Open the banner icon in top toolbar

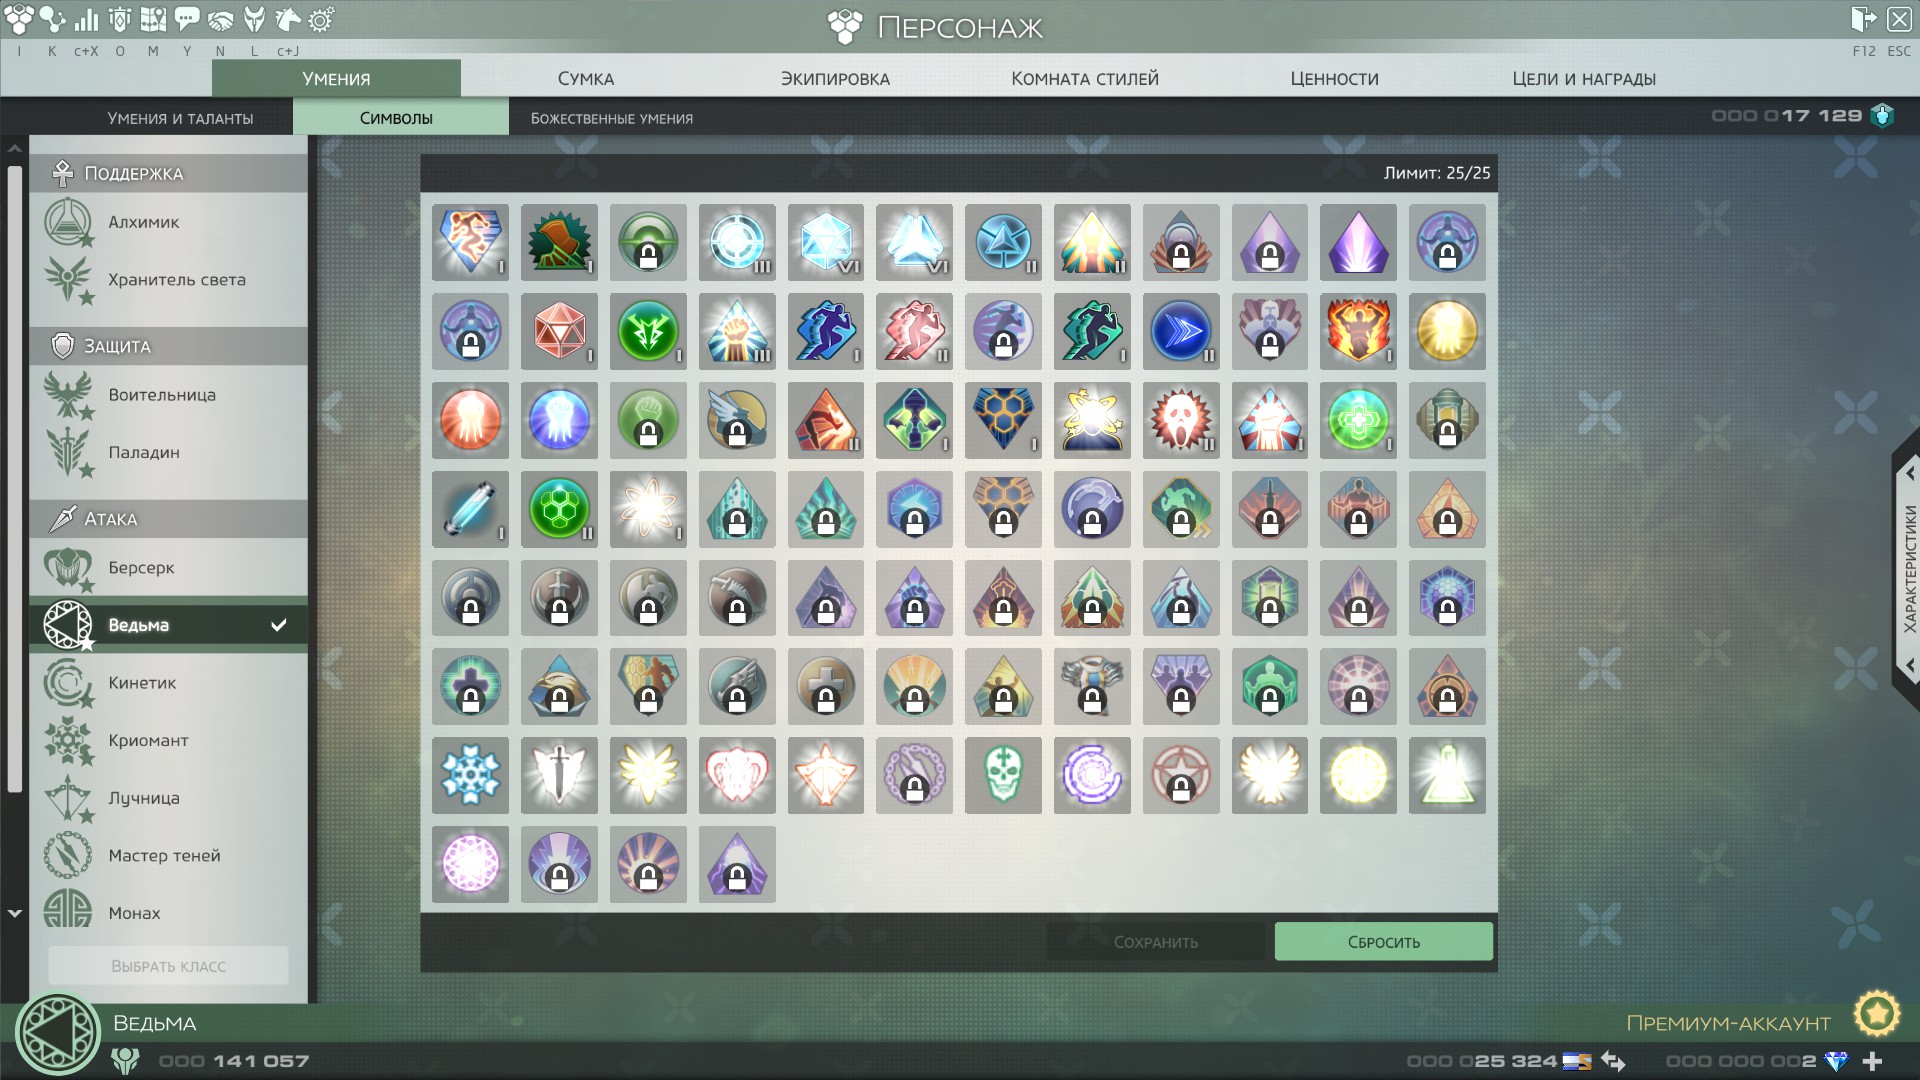[x=120, y=19]
